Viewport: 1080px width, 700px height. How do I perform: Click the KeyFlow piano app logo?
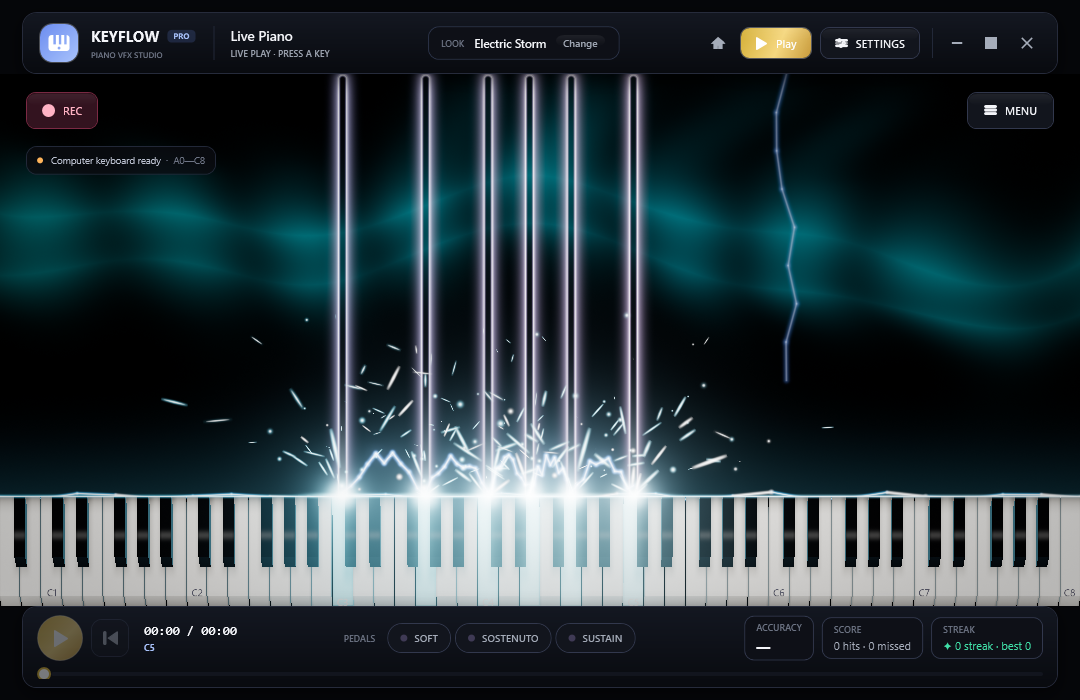point(59,43)
